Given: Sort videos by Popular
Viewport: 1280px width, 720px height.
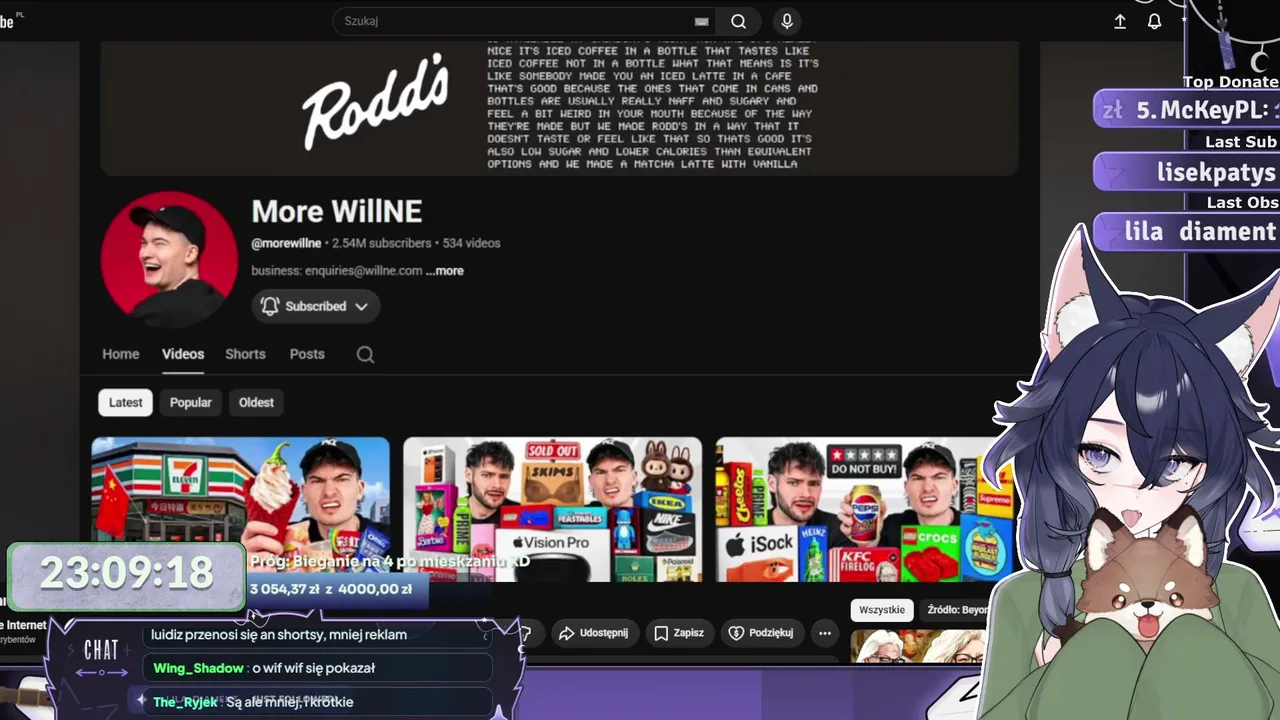Looking at the screenshot, I should 190,402.
